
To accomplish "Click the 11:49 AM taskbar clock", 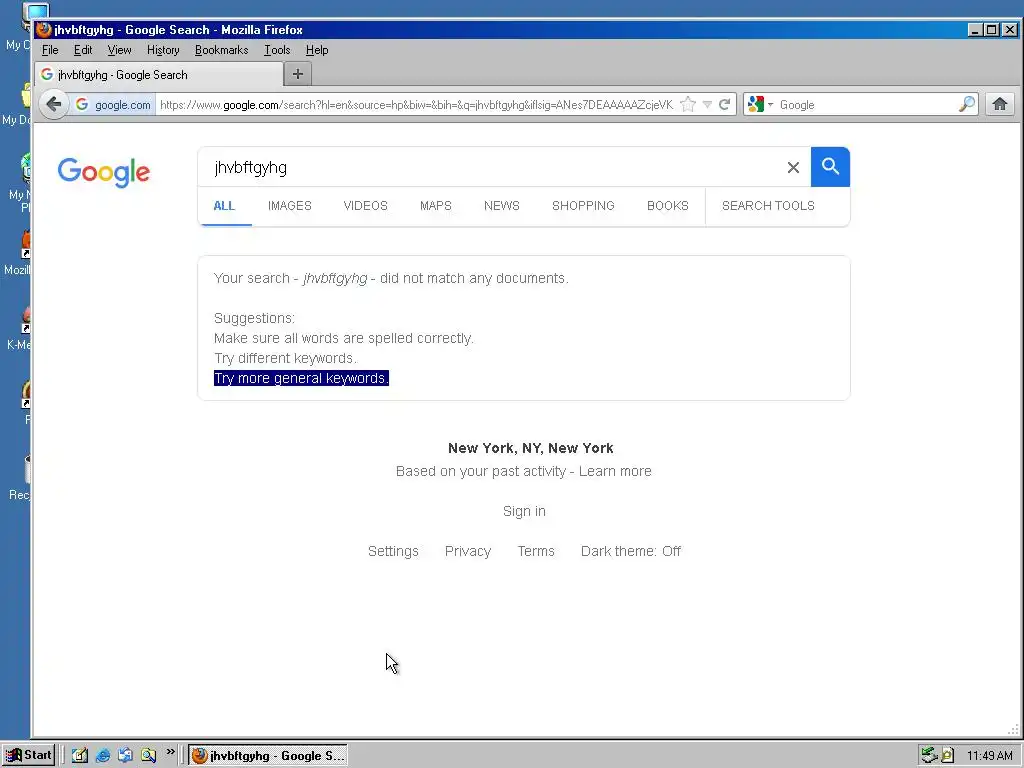I will [989, 756].
